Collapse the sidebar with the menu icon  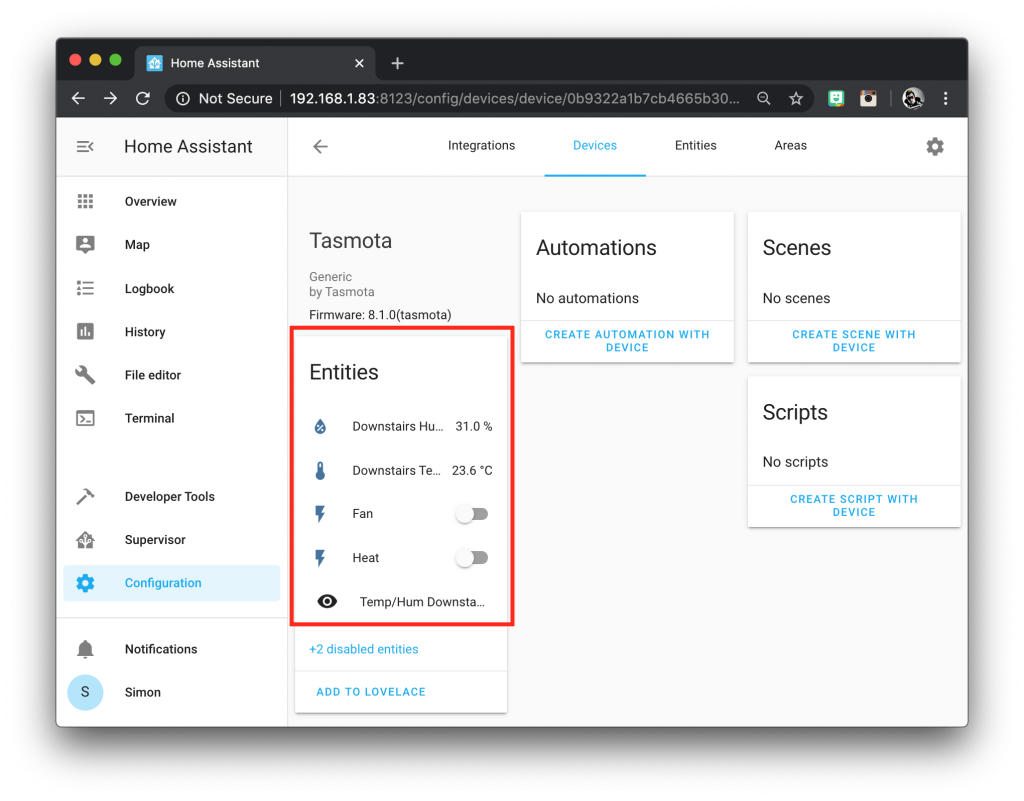(85, 146)
